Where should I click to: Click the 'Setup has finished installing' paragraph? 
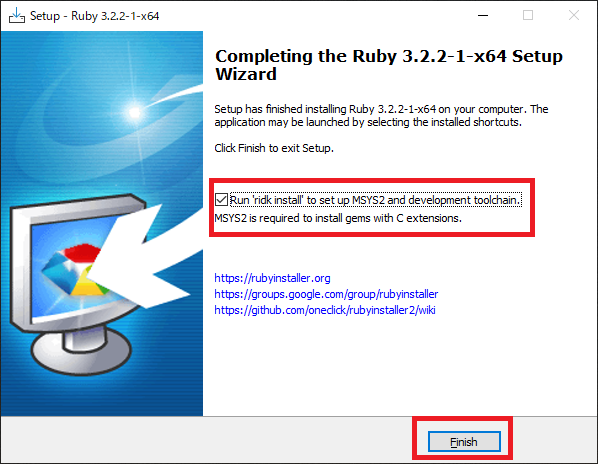[381, 116]
